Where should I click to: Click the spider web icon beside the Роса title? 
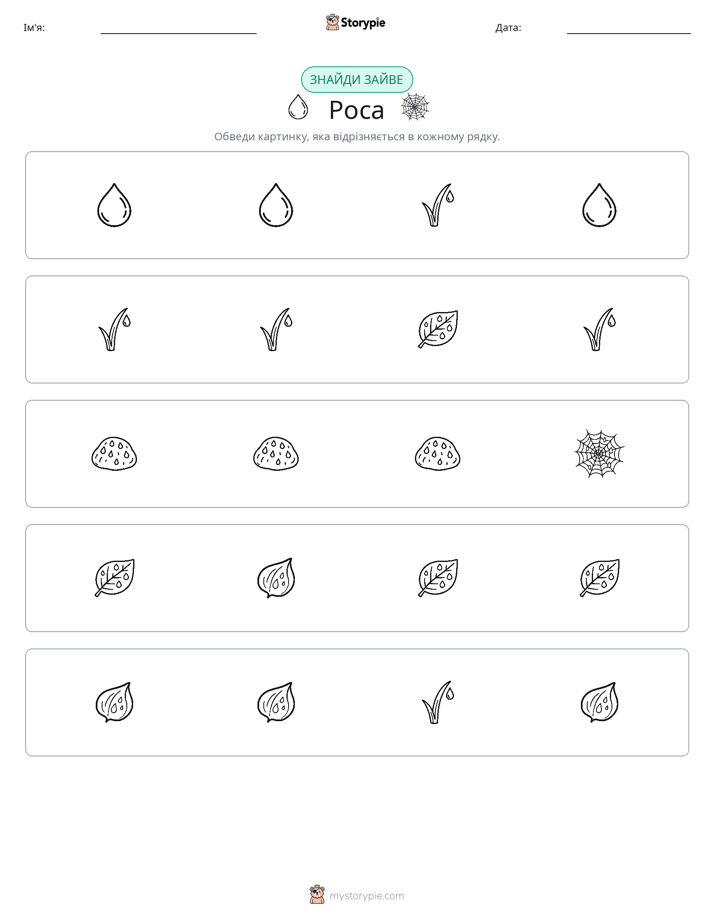point(415,107)
